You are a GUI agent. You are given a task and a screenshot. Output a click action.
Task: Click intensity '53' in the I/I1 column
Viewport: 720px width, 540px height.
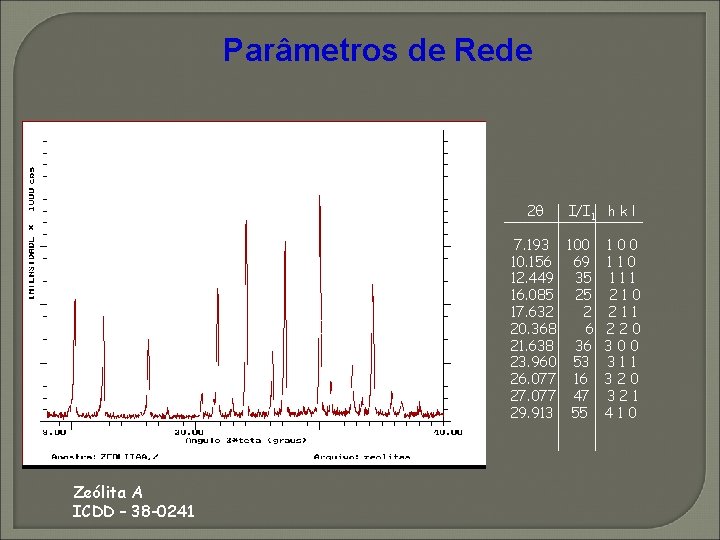[x=581, y=362]
